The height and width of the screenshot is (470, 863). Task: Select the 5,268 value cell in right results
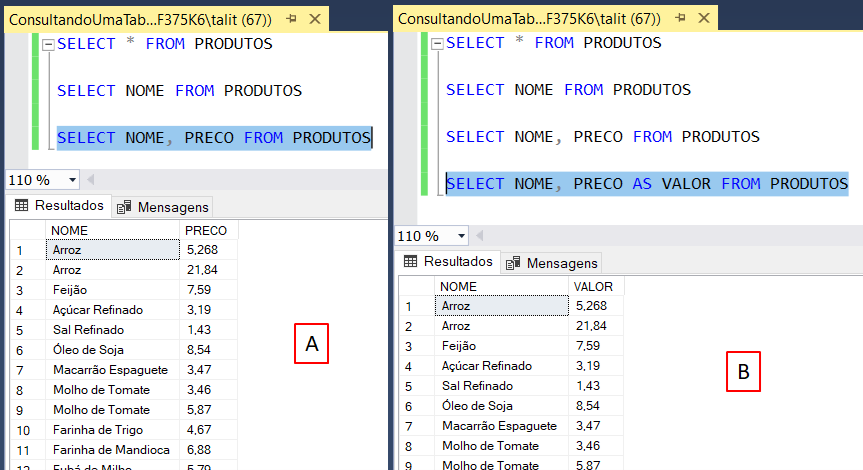(x=597, y=306)
